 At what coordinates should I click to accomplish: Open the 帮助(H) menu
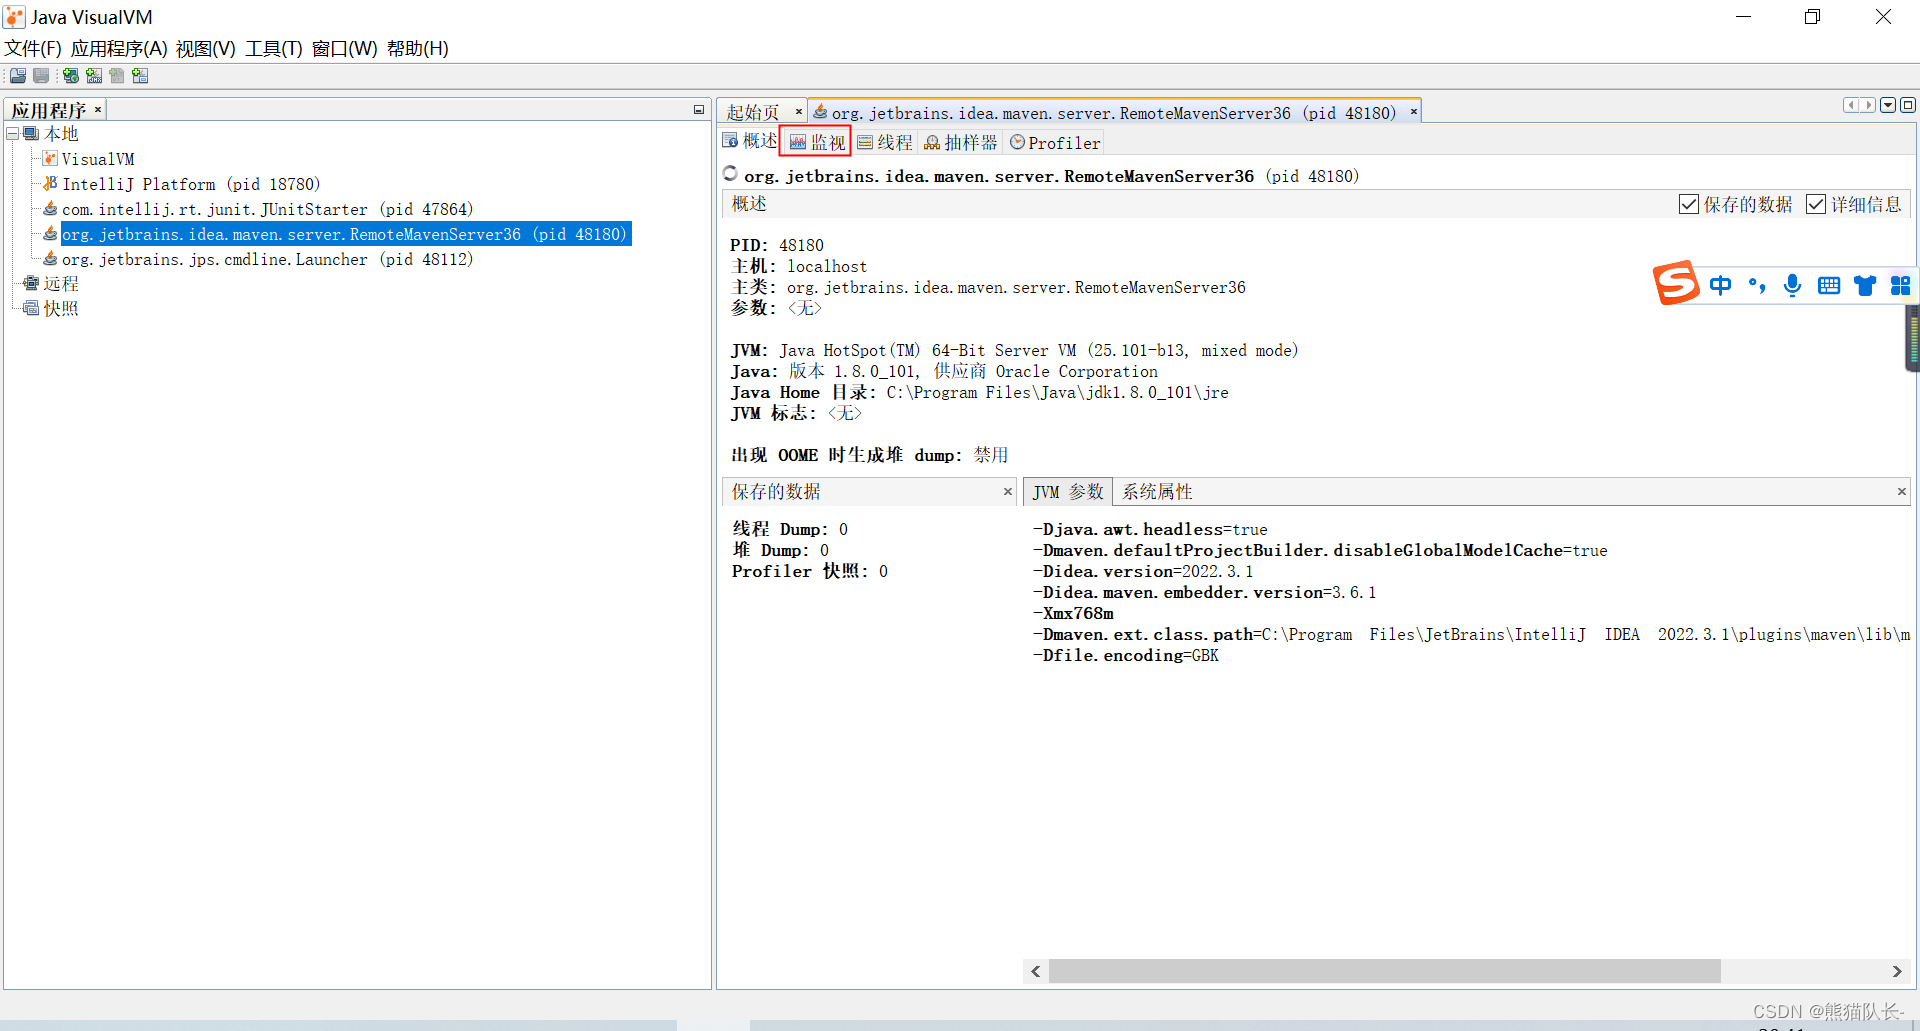point(418,49)
